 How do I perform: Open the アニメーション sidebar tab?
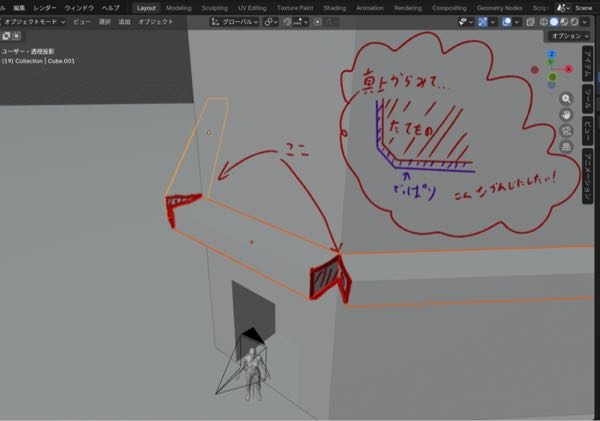[588, 176]
